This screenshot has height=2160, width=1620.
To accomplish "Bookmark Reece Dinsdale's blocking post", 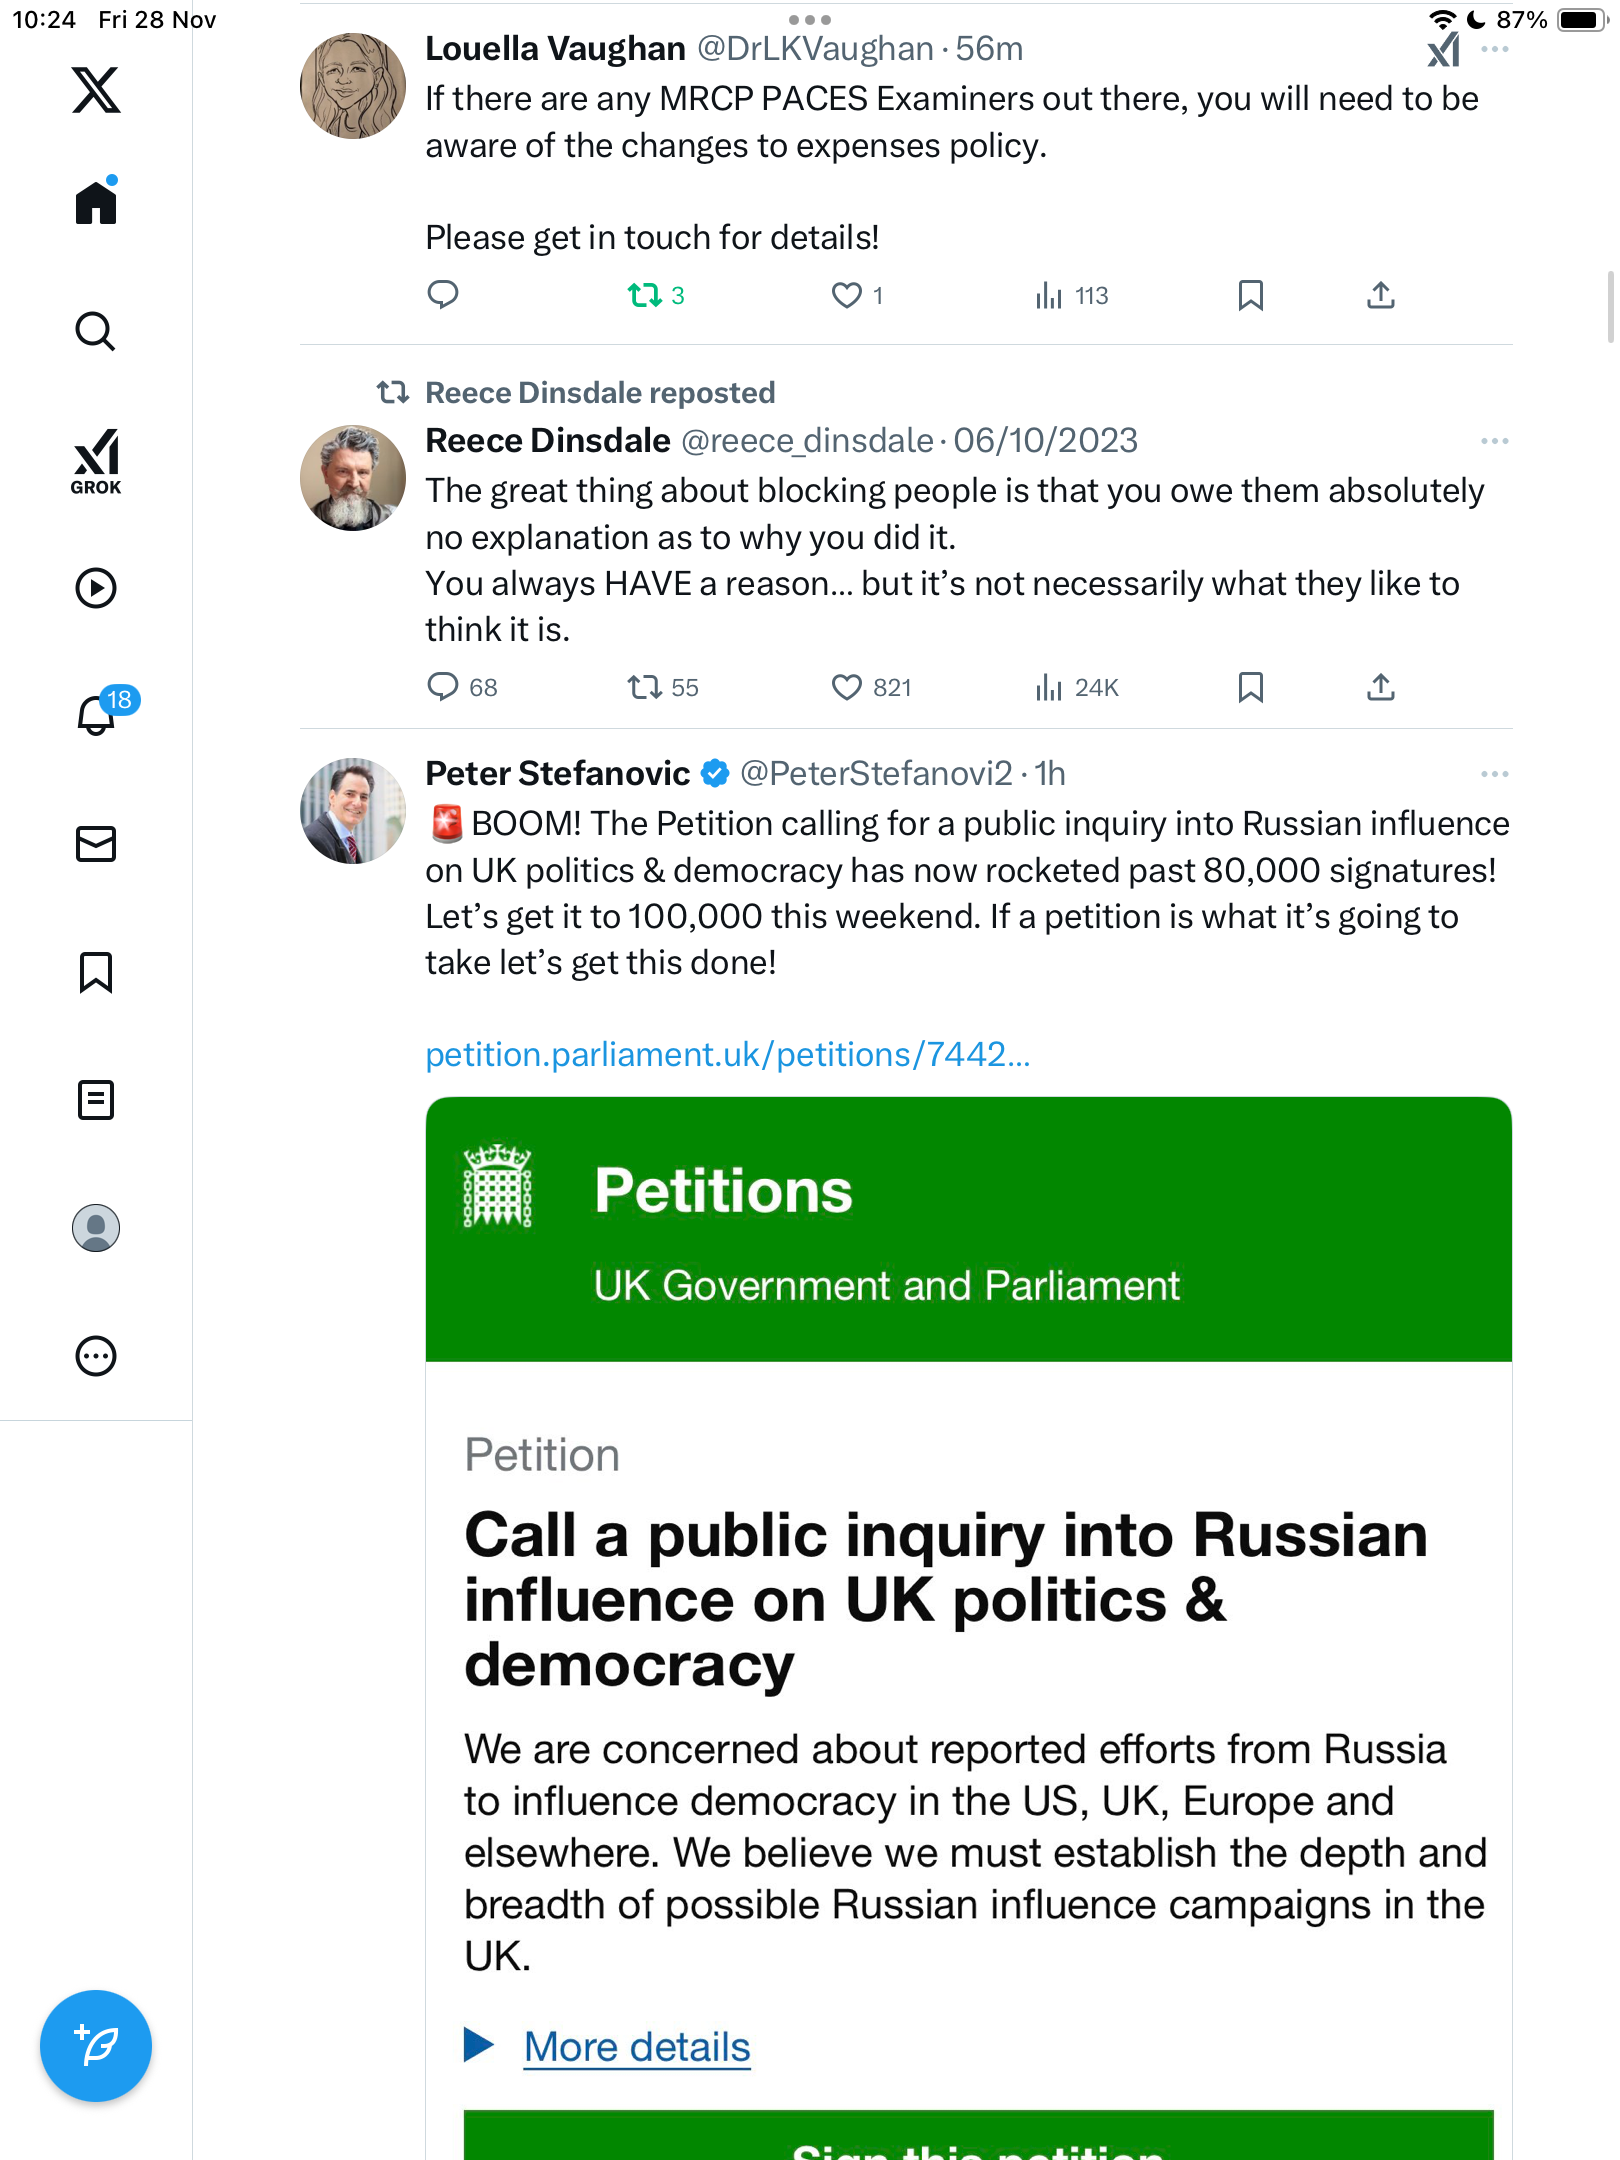I will pyautogui.click(x=1250, y=687).
